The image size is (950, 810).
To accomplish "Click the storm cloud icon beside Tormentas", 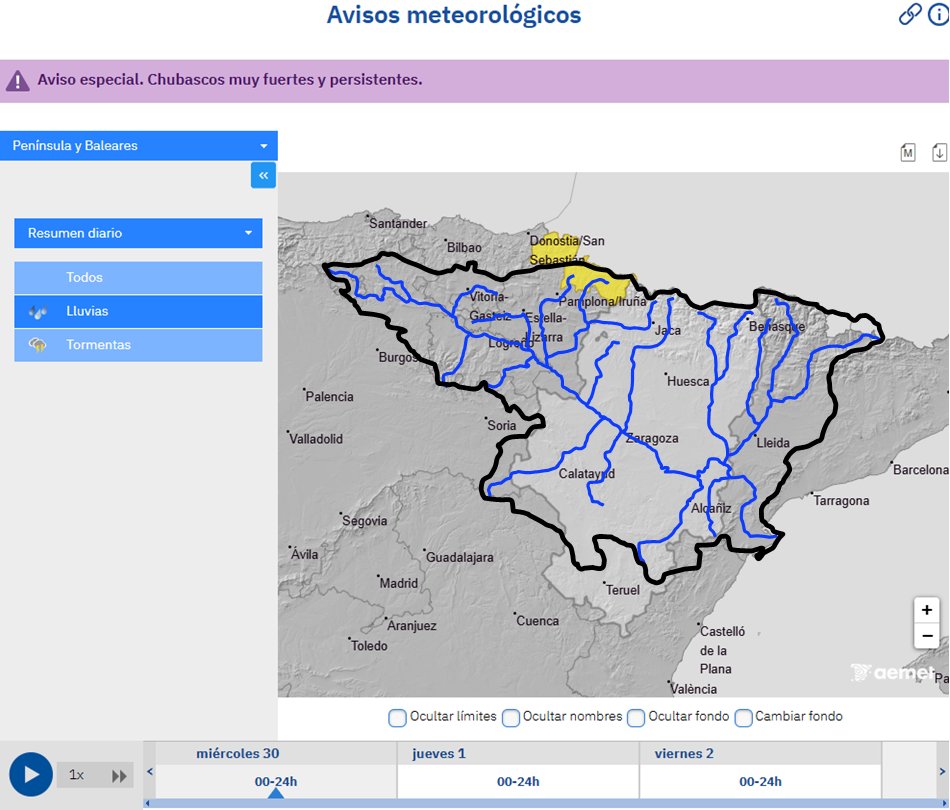I will [38, 345].
